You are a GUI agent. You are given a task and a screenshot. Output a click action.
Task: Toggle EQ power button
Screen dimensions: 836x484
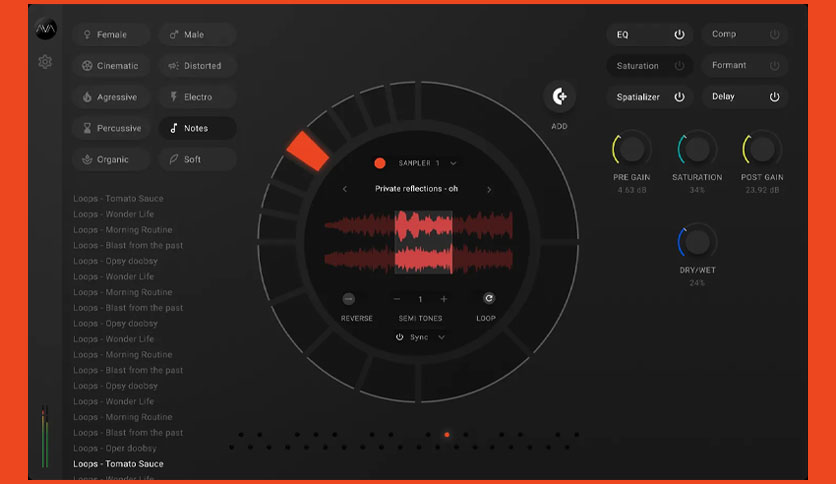click(679, 35)
